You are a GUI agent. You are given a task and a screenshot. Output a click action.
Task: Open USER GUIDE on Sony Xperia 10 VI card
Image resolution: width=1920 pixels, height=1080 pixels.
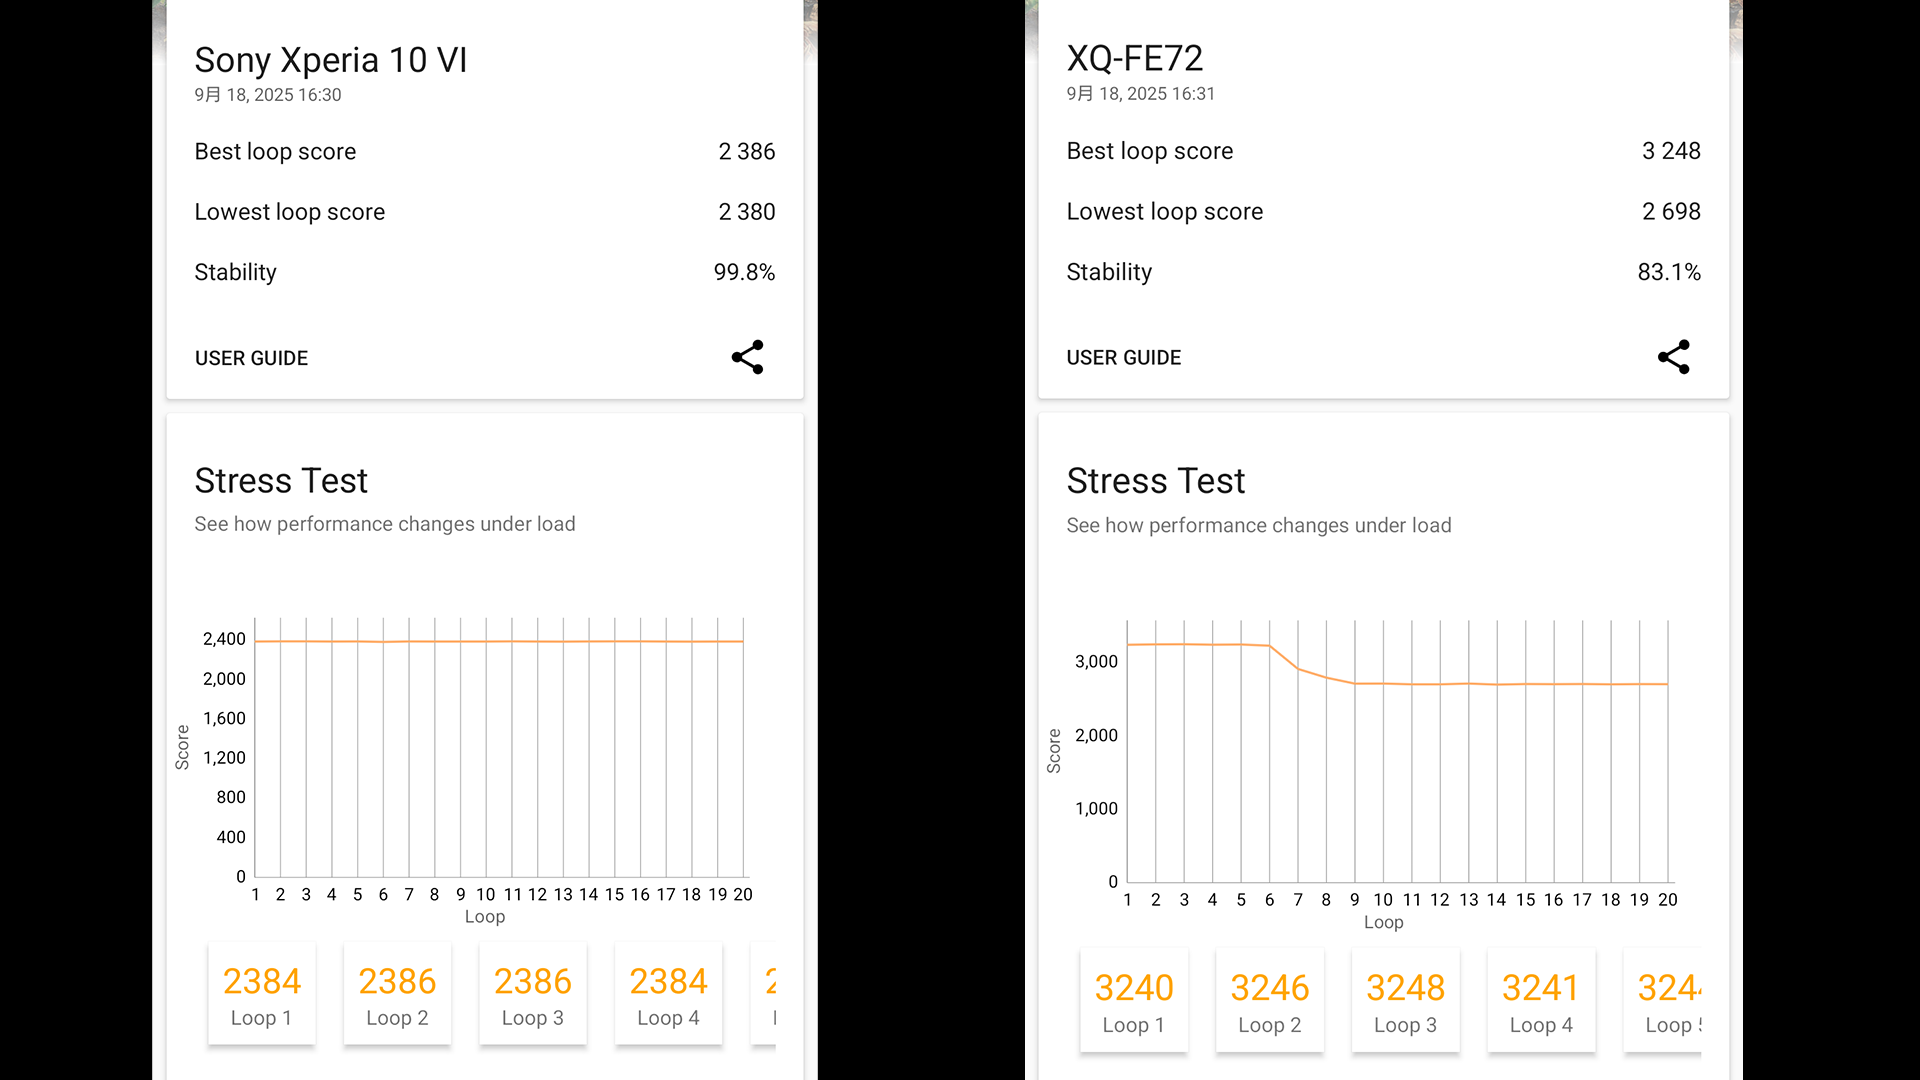tap(251, 358)
